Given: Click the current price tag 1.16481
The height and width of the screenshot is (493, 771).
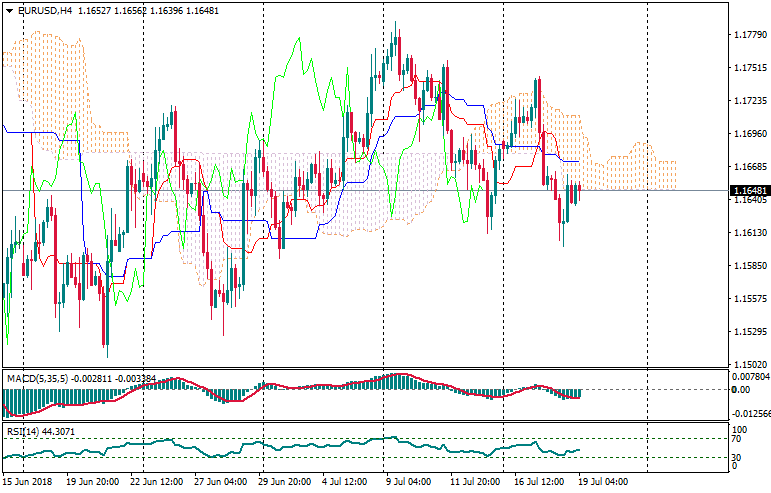Looking at the screenshot, I should pyautogui.click(x=749, y=190).
